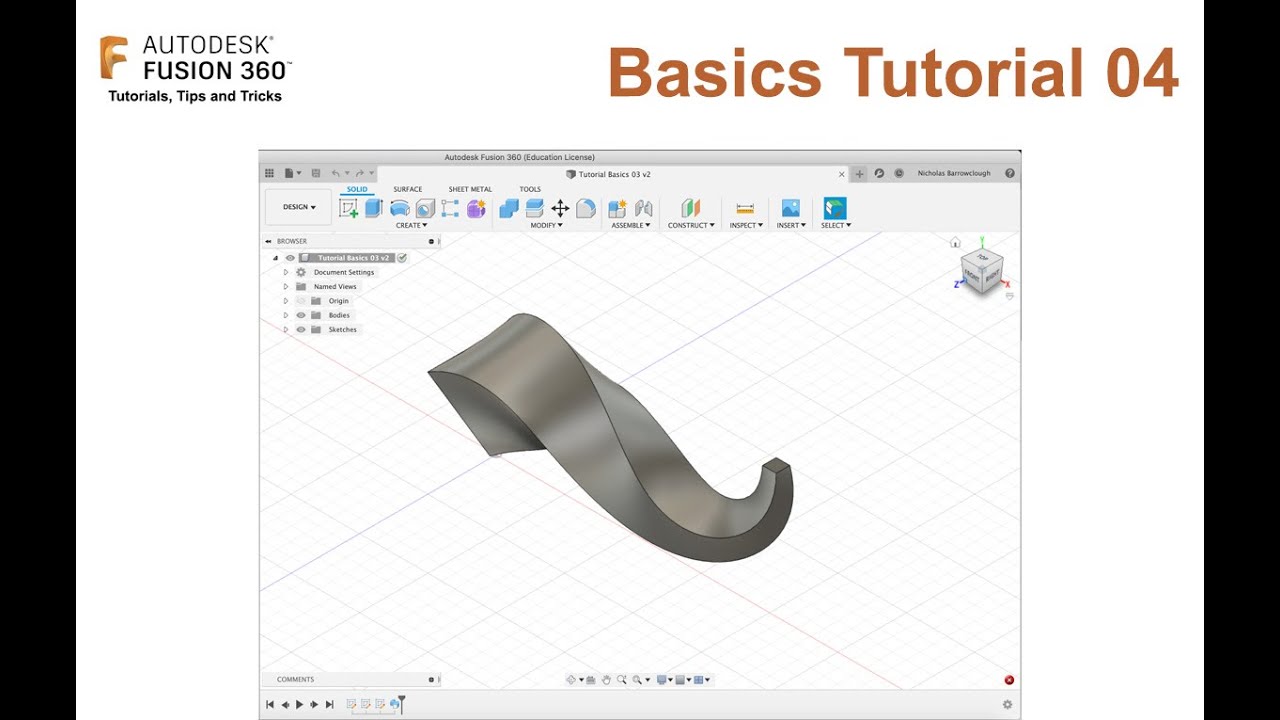Select the Create Form tool

pyautogui.click(x=476, y=208)
